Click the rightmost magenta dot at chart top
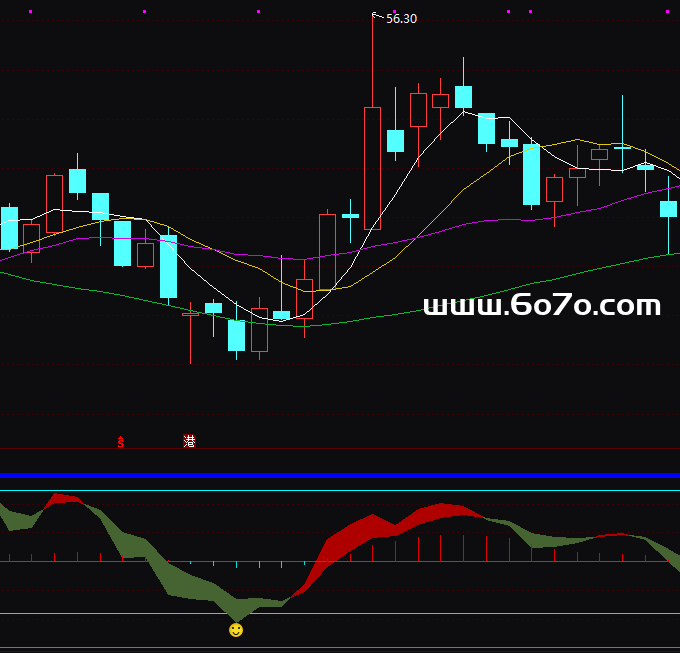680x653 pixels. [666, 12]
